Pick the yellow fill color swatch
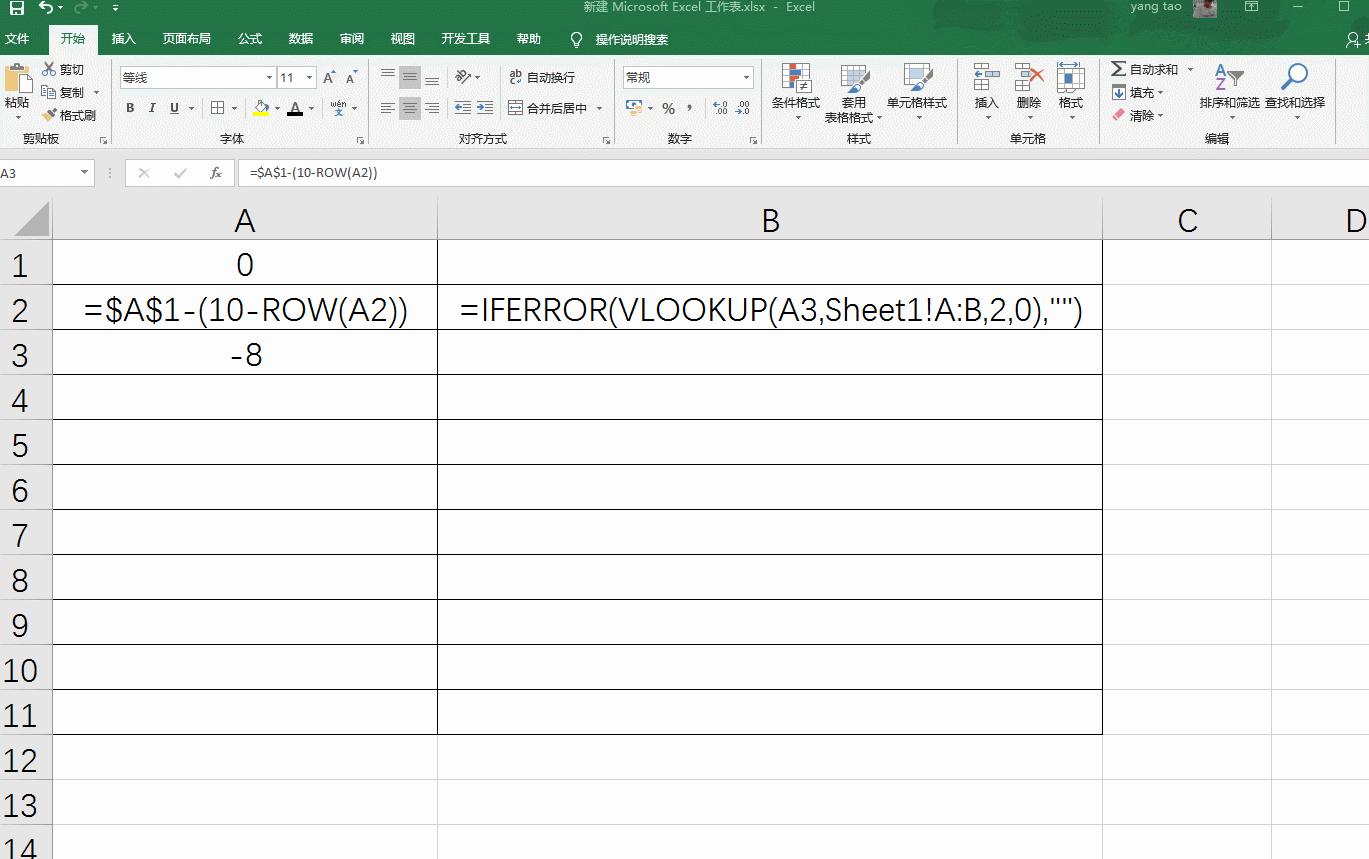This screenshot has height=859, width=1369. [x=261, y=108]
